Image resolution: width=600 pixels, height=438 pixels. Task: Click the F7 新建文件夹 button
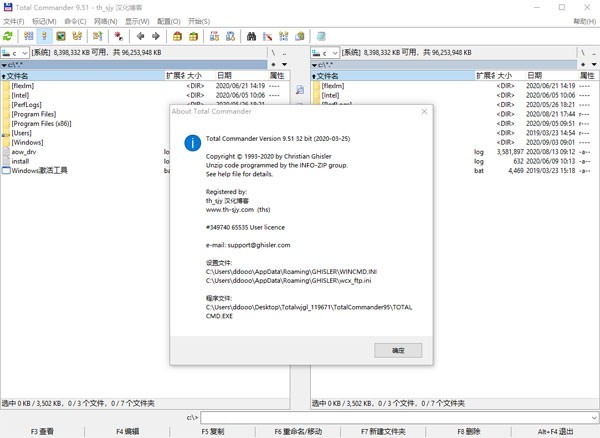point(383,431)
